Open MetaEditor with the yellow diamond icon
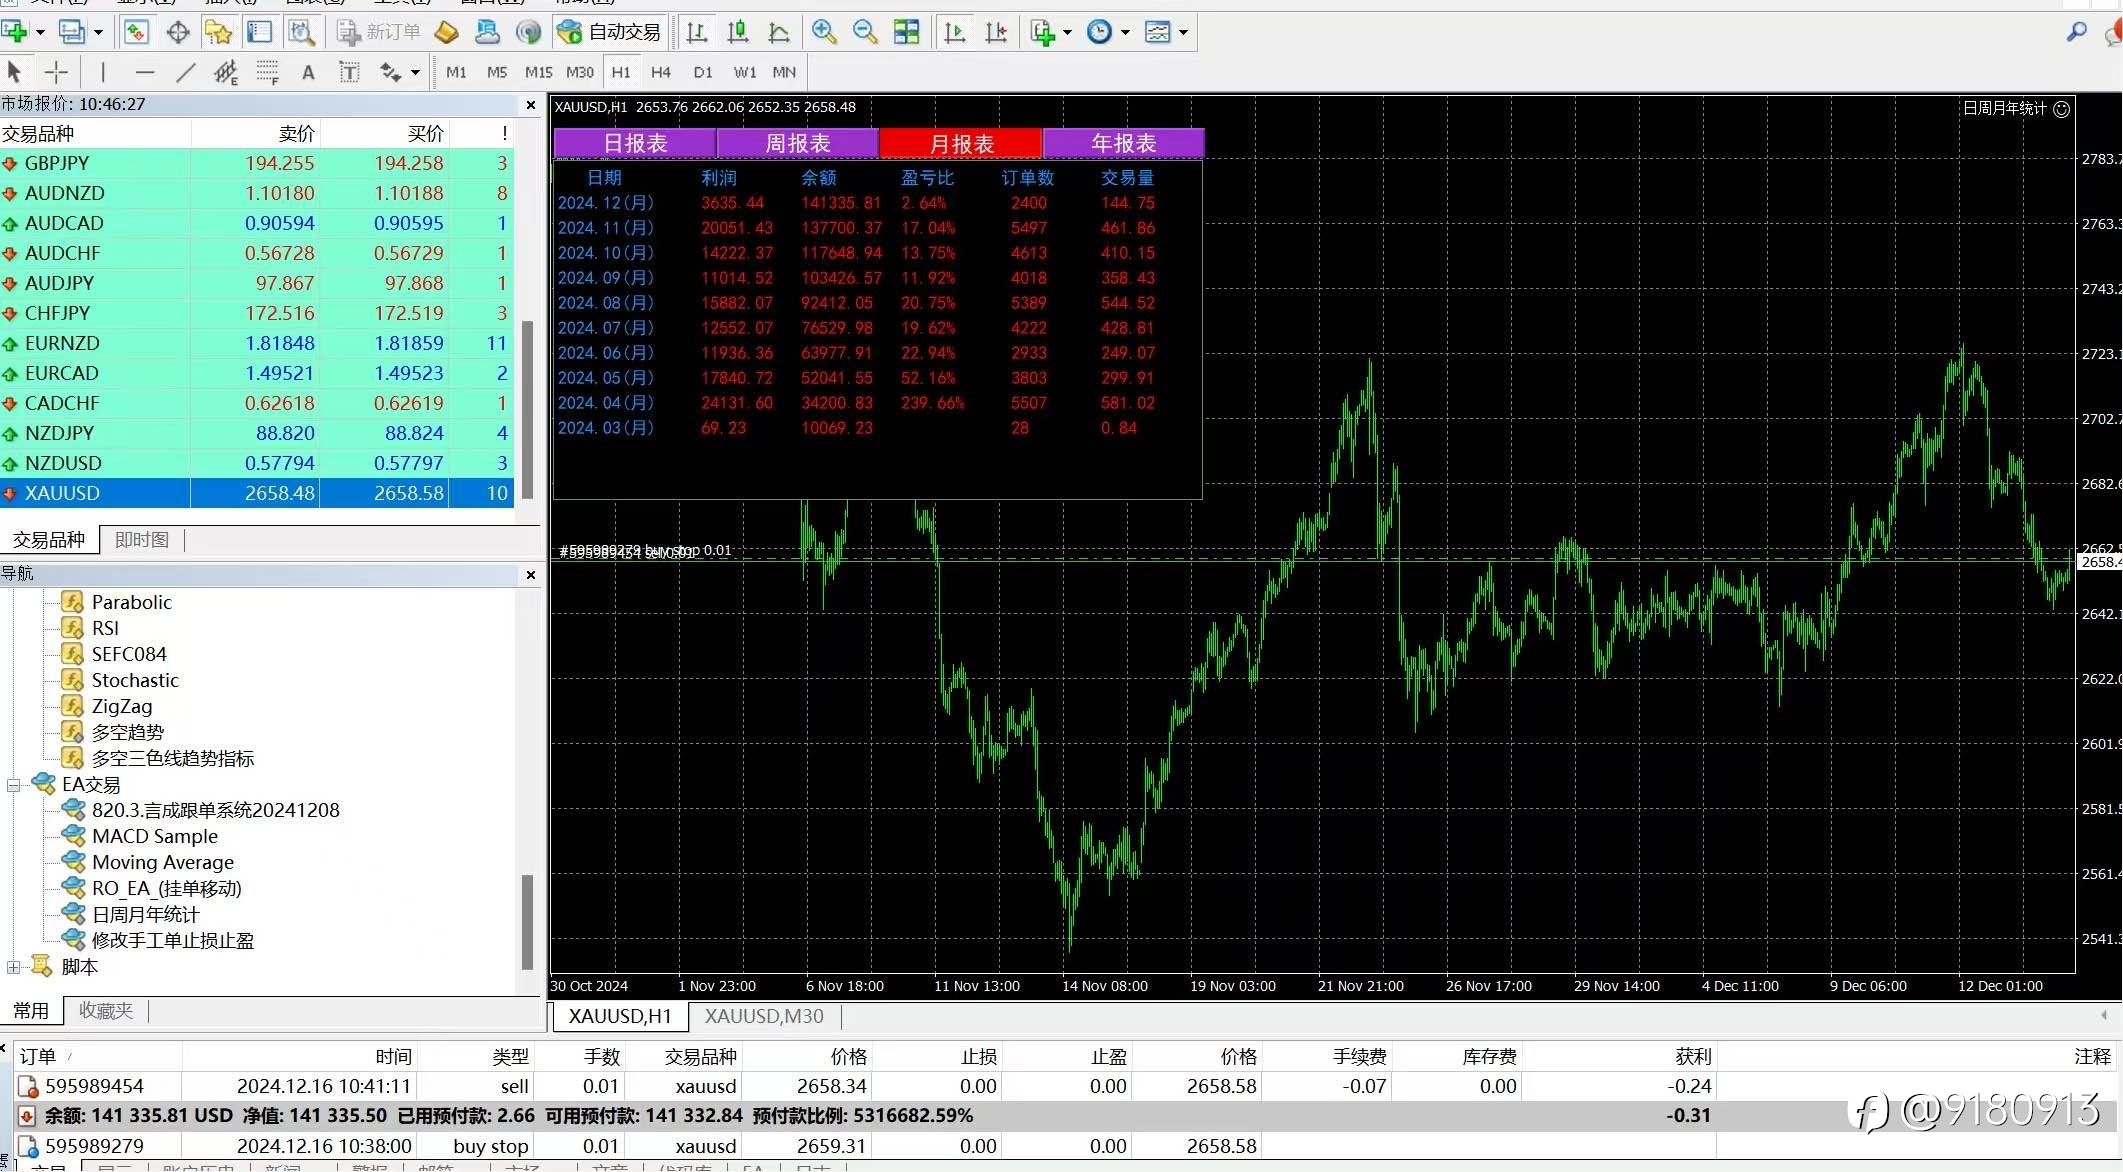The height and width of the screenshot is (1172, 2123). click(446, 32)
